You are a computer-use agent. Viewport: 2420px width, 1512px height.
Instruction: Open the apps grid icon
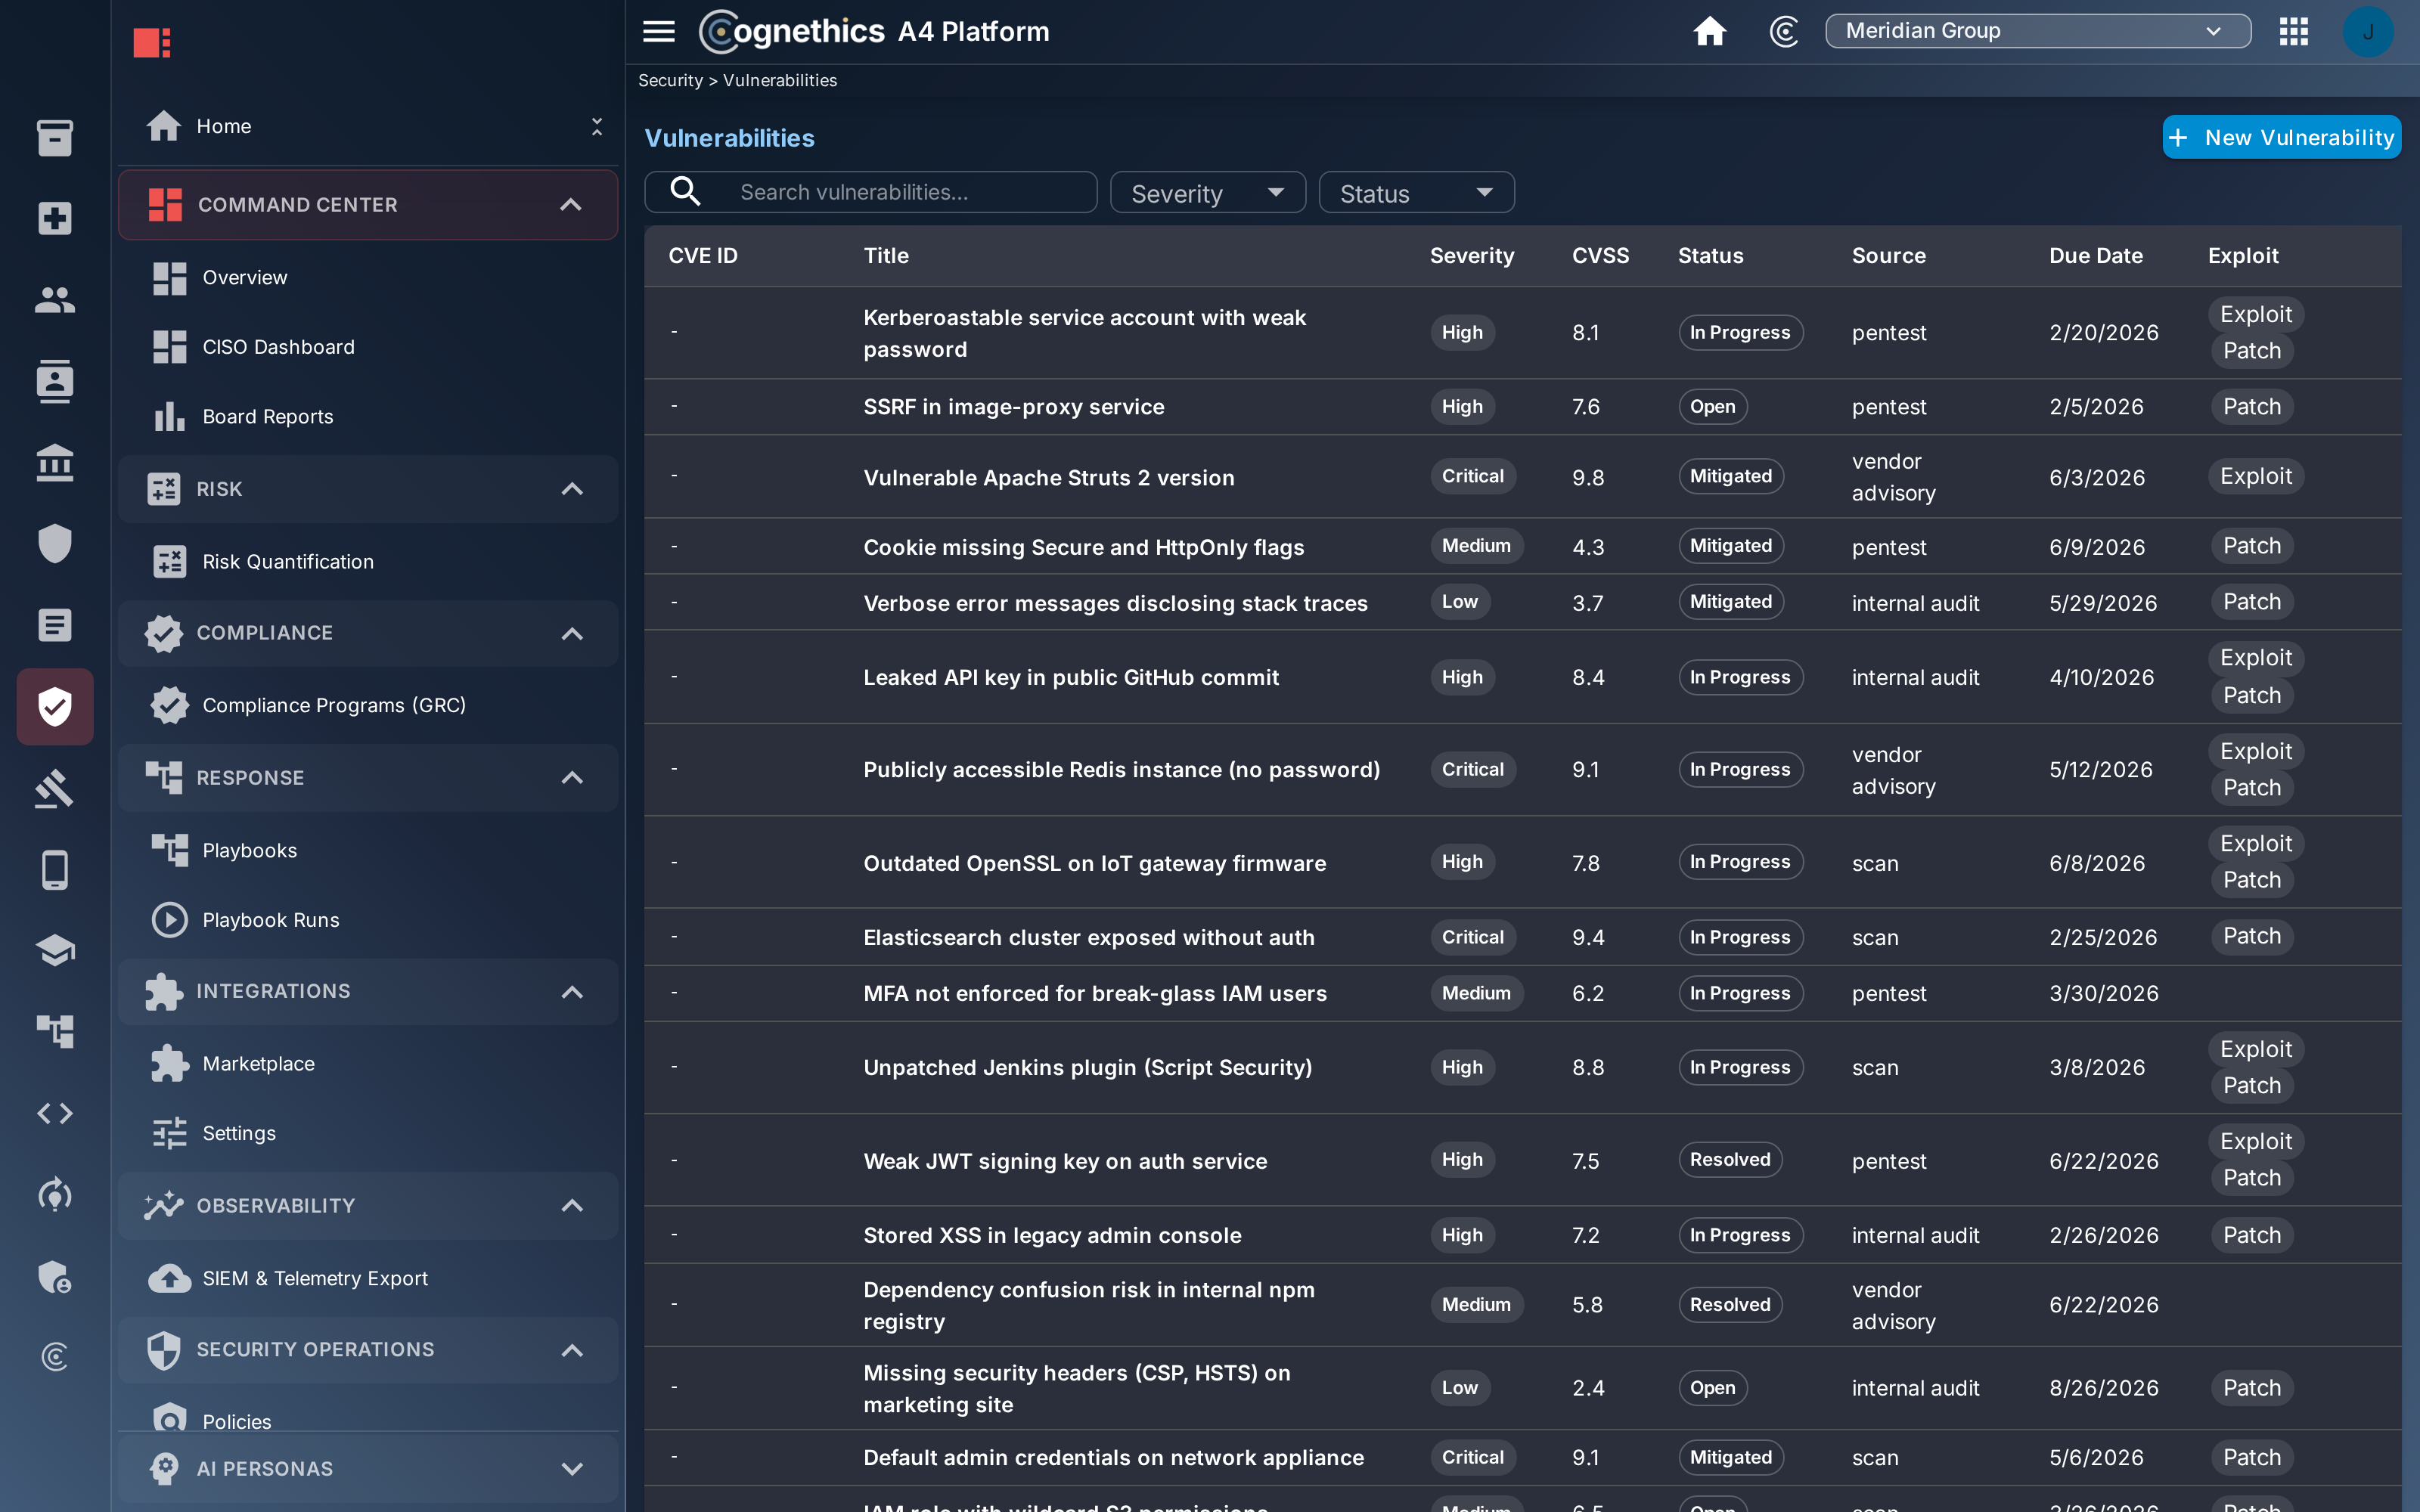(2294, 31)
